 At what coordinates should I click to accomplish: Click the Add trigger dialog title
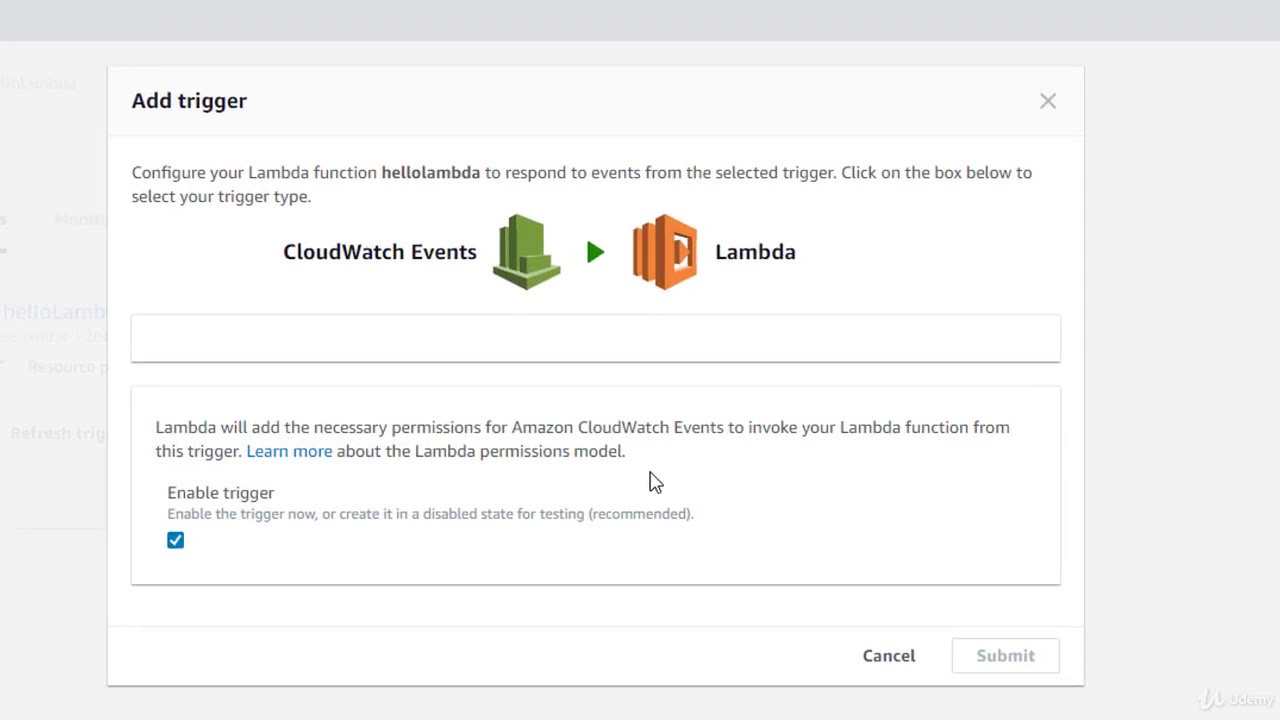tap(189, 101)
